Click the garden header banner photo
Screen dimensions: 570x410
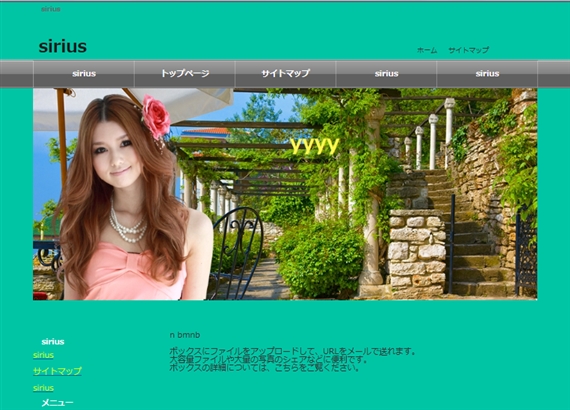click(285, 194)
